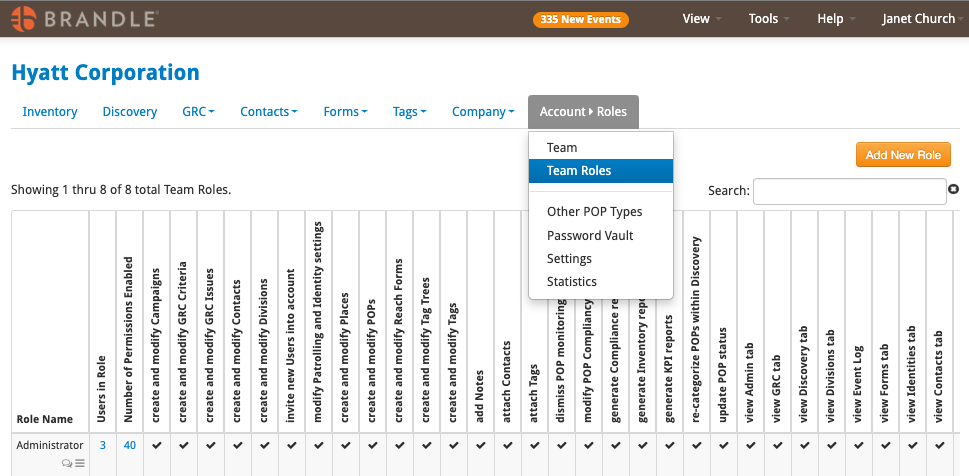Screen dimensions: 969x476
Task: Toggle Administrator view Contacts tab checkmark
Action: click(x=939, y=444)
